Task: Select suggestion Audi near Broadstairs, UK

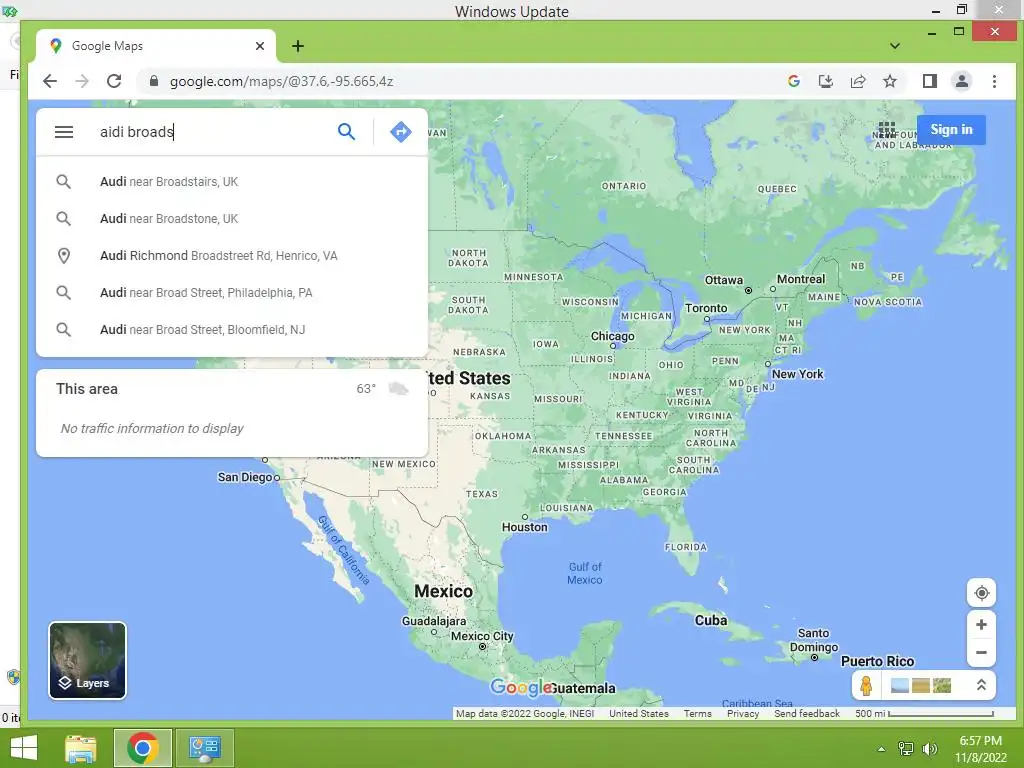Action: (x=232, y=182)
